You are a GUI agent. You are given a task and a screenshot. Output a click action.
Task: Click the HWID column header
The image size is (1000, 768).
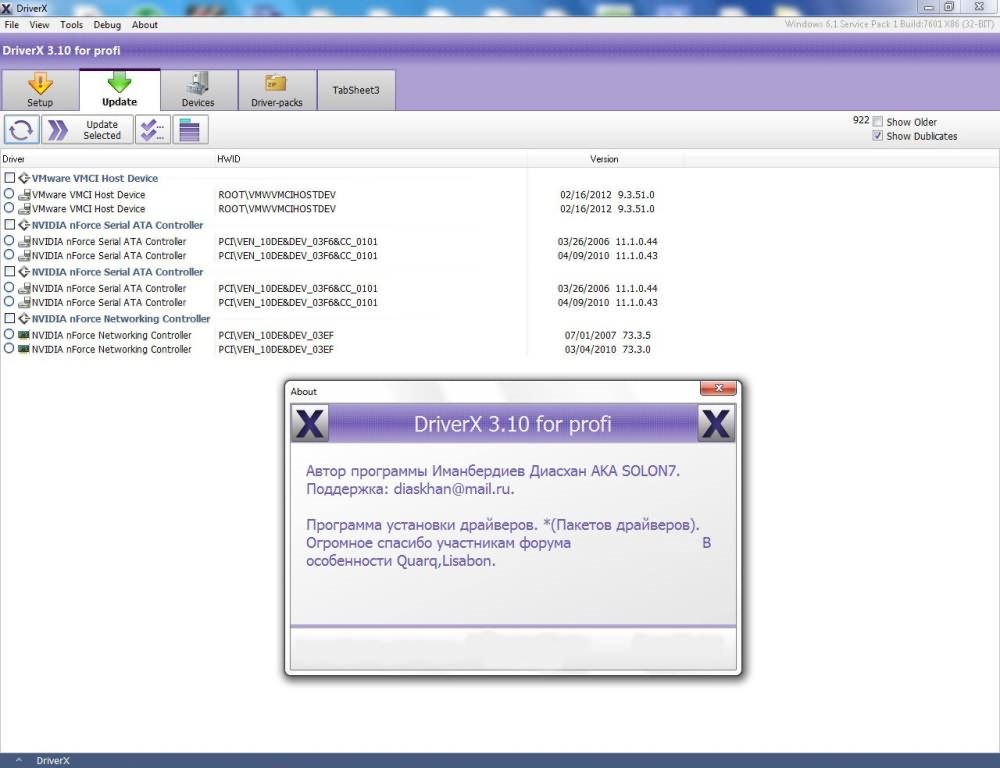tap(229, 159)
